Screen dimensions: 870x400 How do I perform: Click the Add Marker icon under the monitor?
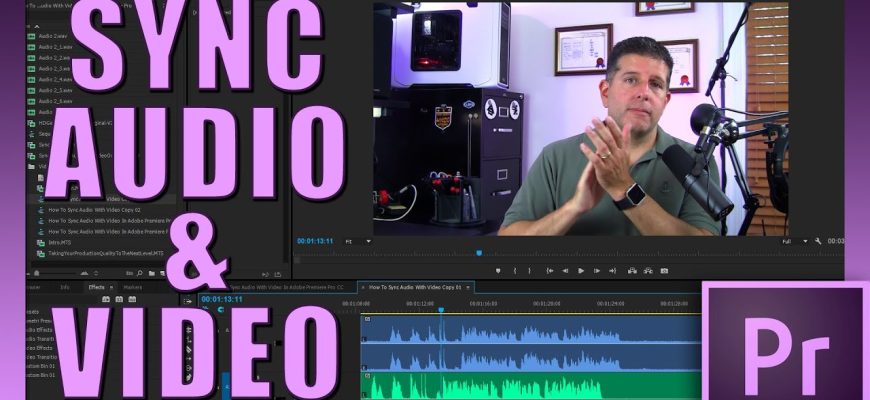(x=498, y=270)
